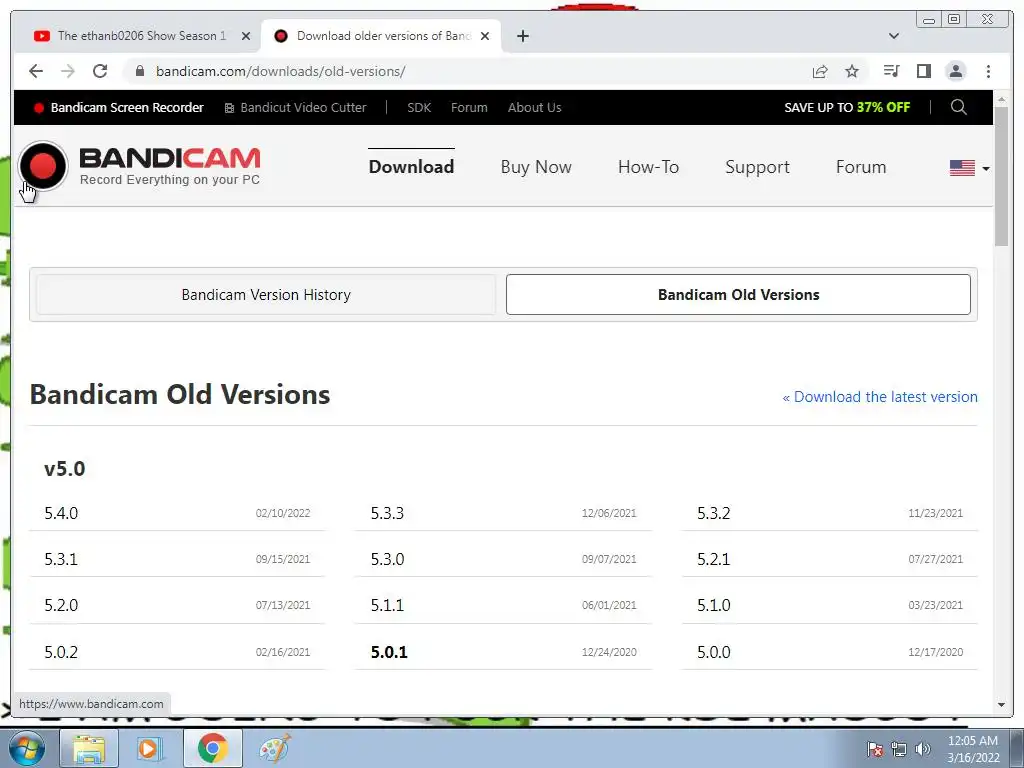Image resolution: width=1024 pixels, height=768 pixels.
Task: Toggle the Chrome side panel icon
Action: tap(923, 71)
